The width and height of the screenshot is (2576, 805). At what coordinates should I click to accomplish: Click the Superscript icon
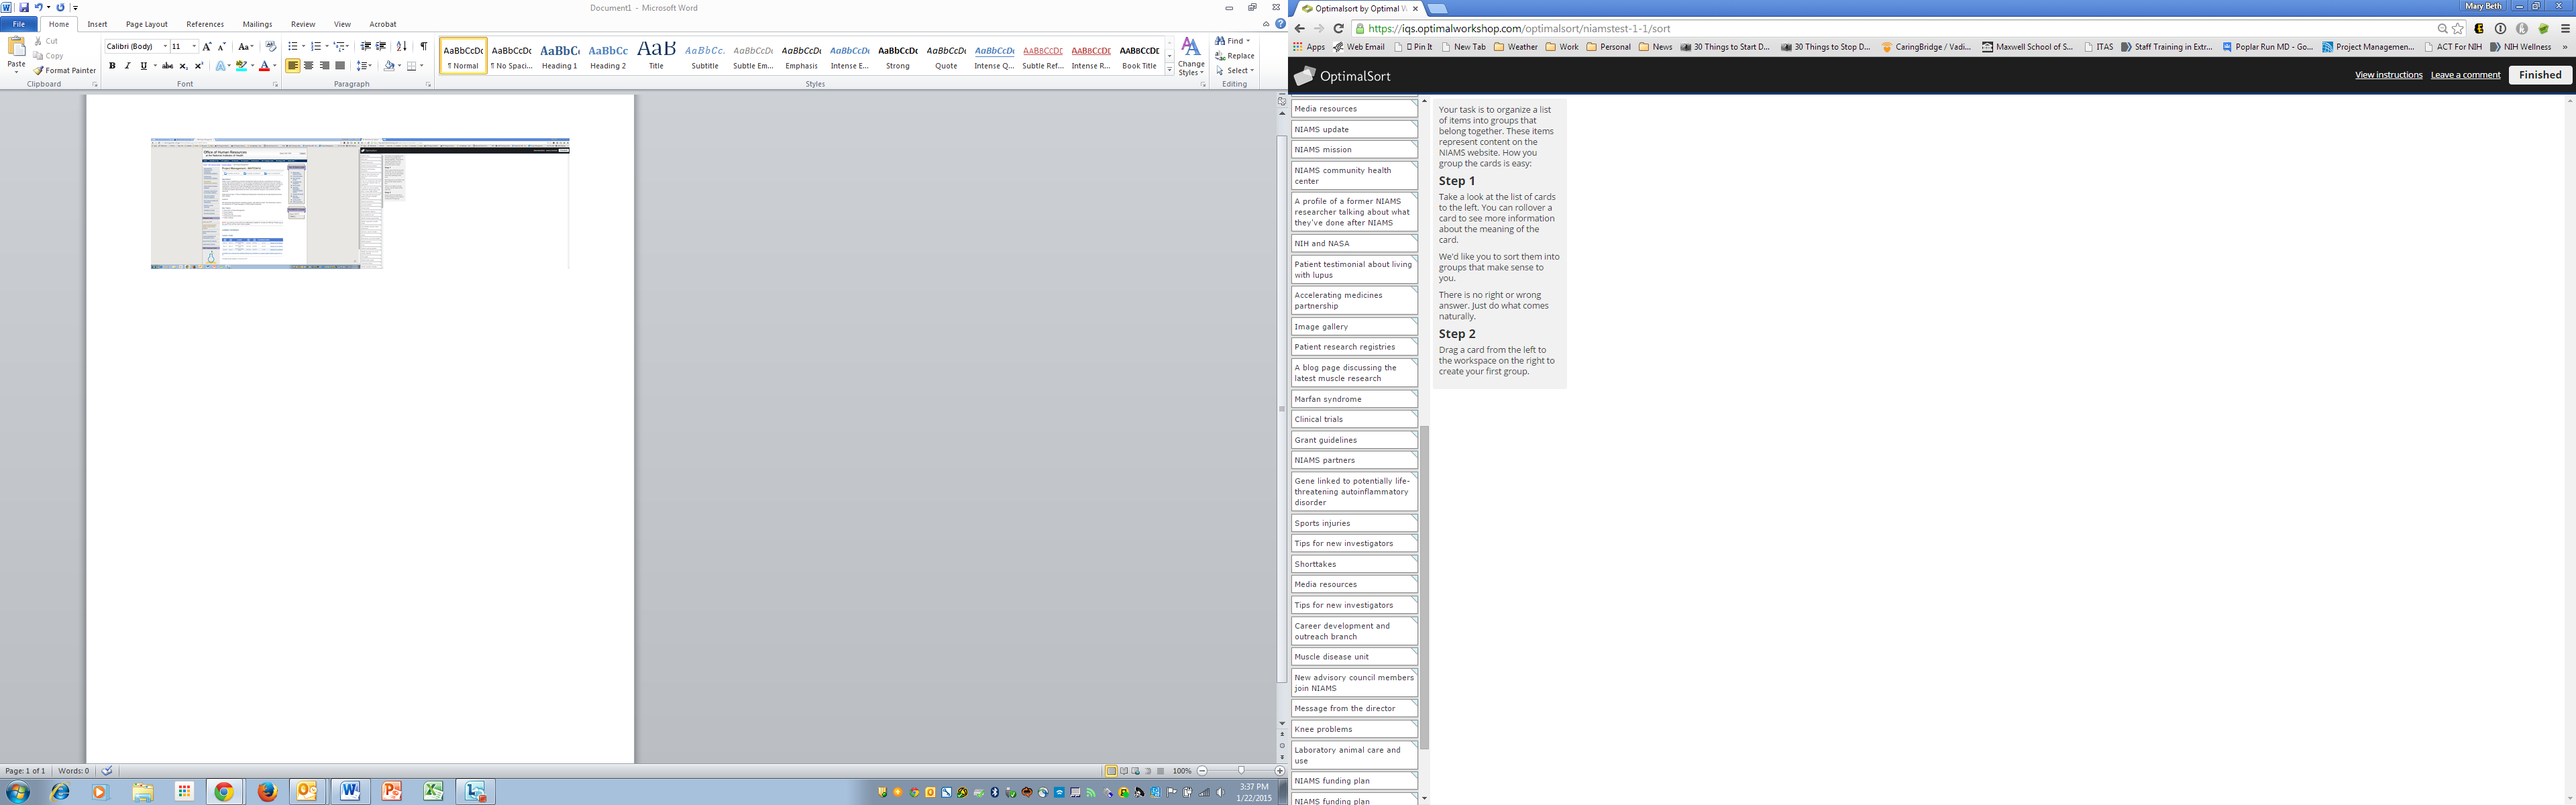(x=198, y=66)
